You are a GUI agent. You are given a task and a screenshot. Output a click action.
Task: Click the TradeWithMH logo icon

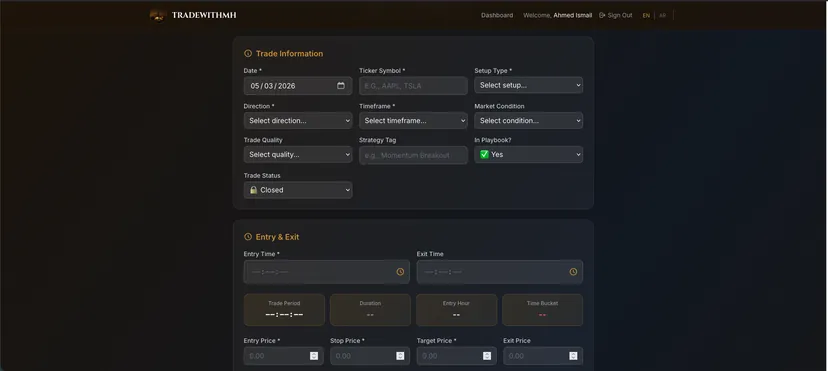[x=158, y=16]
